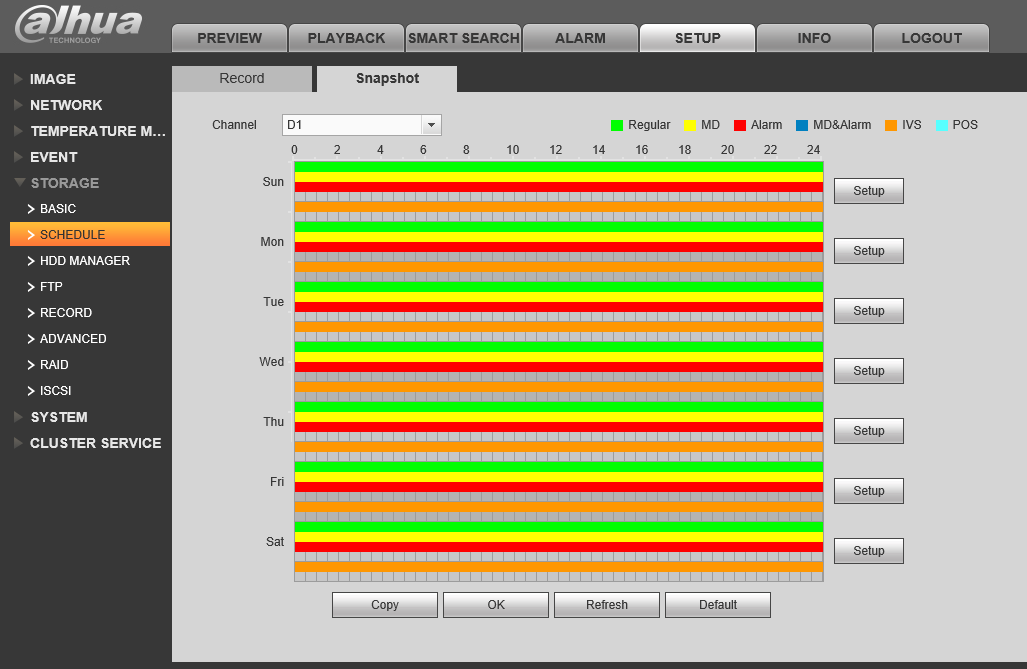The width and height of the screenshot is (1027, 669).
Task: Open the Channel D1 dropdown
Action: coord(362,124)
